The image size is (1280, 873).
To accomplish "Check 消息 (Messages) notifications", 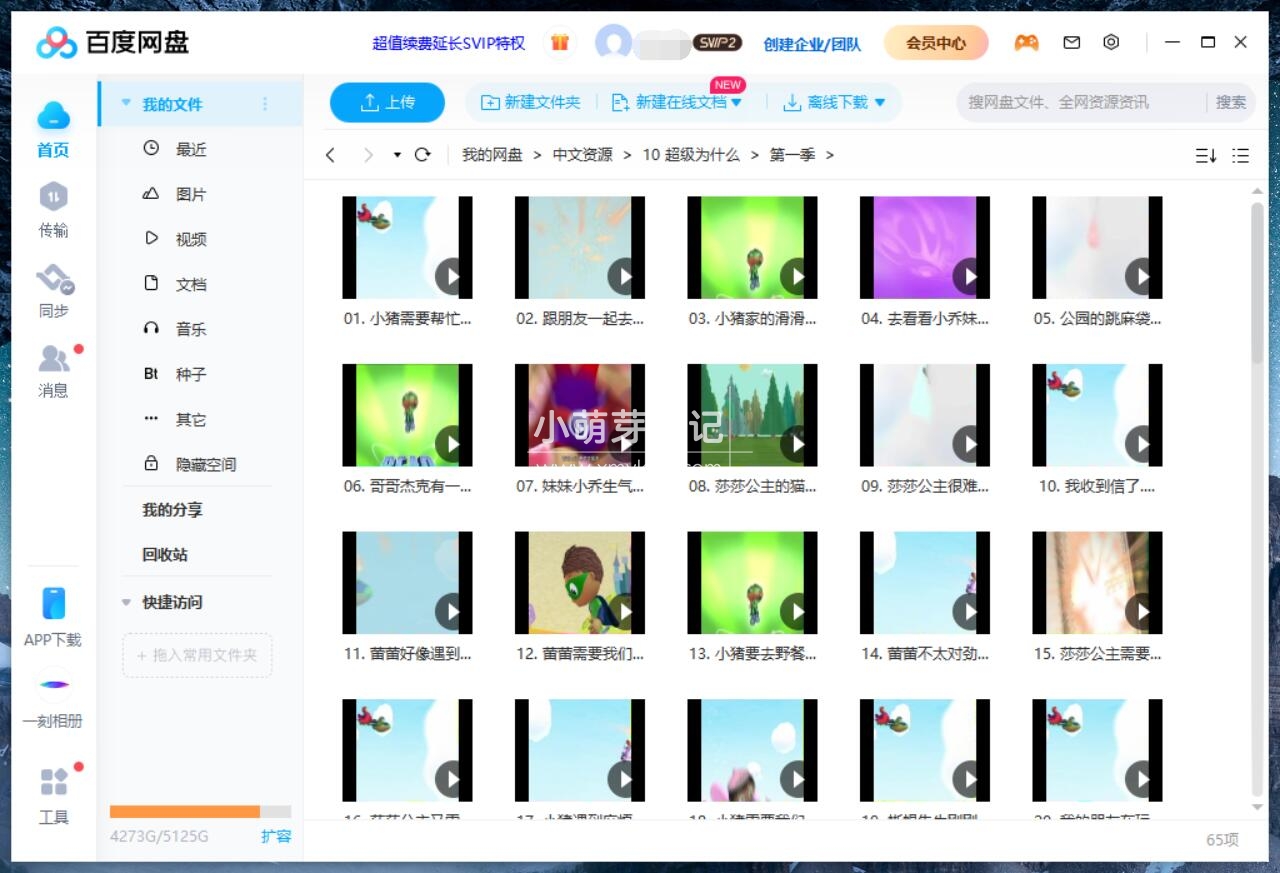I will [54, 371].
